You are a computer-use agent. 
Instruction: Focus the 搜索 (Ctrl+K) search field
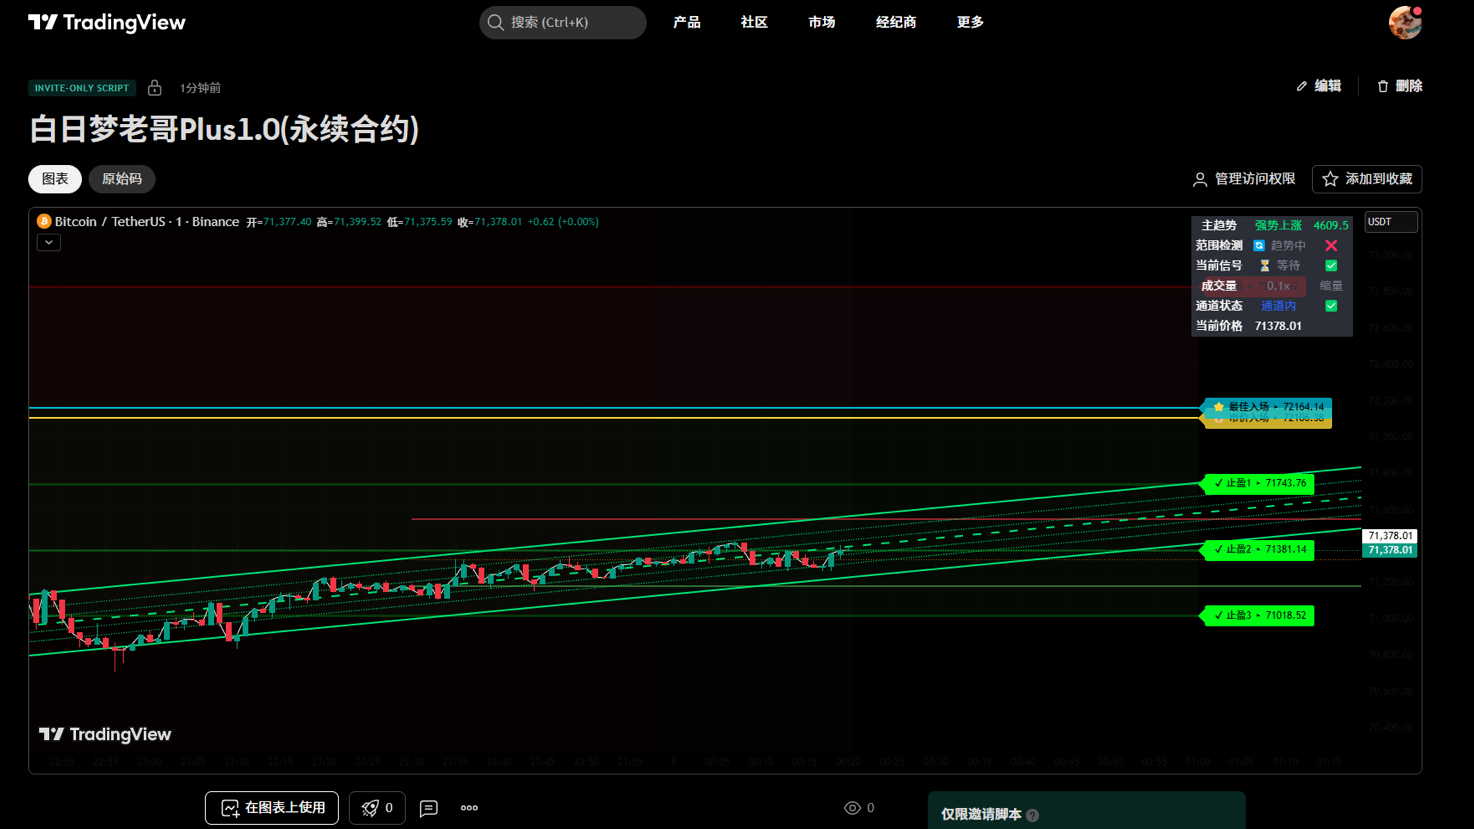[563, 22]
